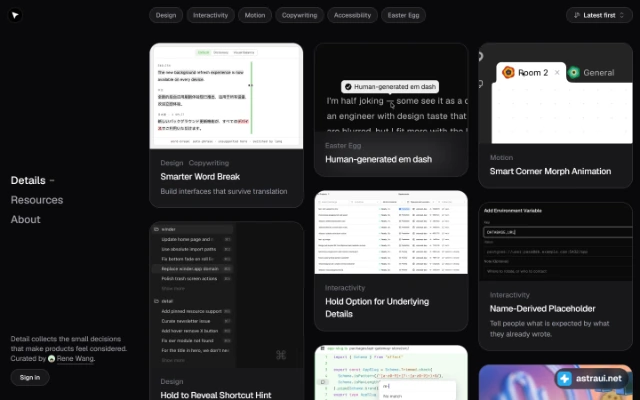Open Hold Option for Underlying Details title

(x=377, y=308)
